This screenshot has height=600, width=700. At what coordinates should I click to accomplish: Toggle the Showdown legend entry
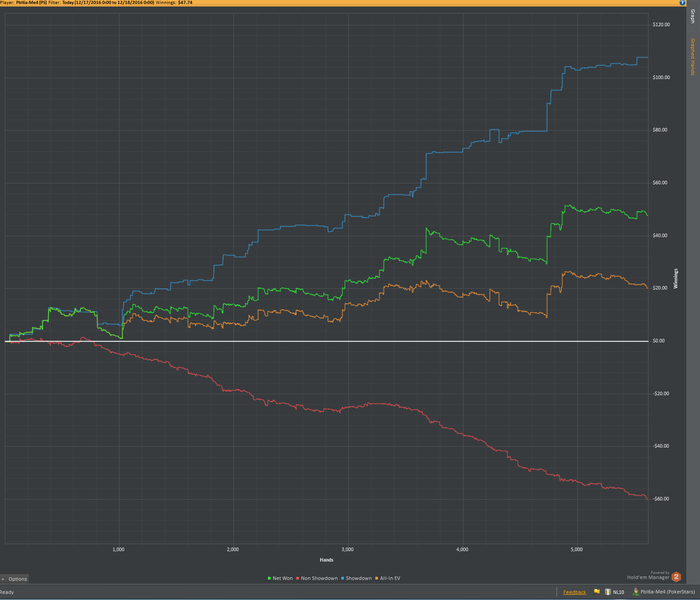[x=356, y=578]
